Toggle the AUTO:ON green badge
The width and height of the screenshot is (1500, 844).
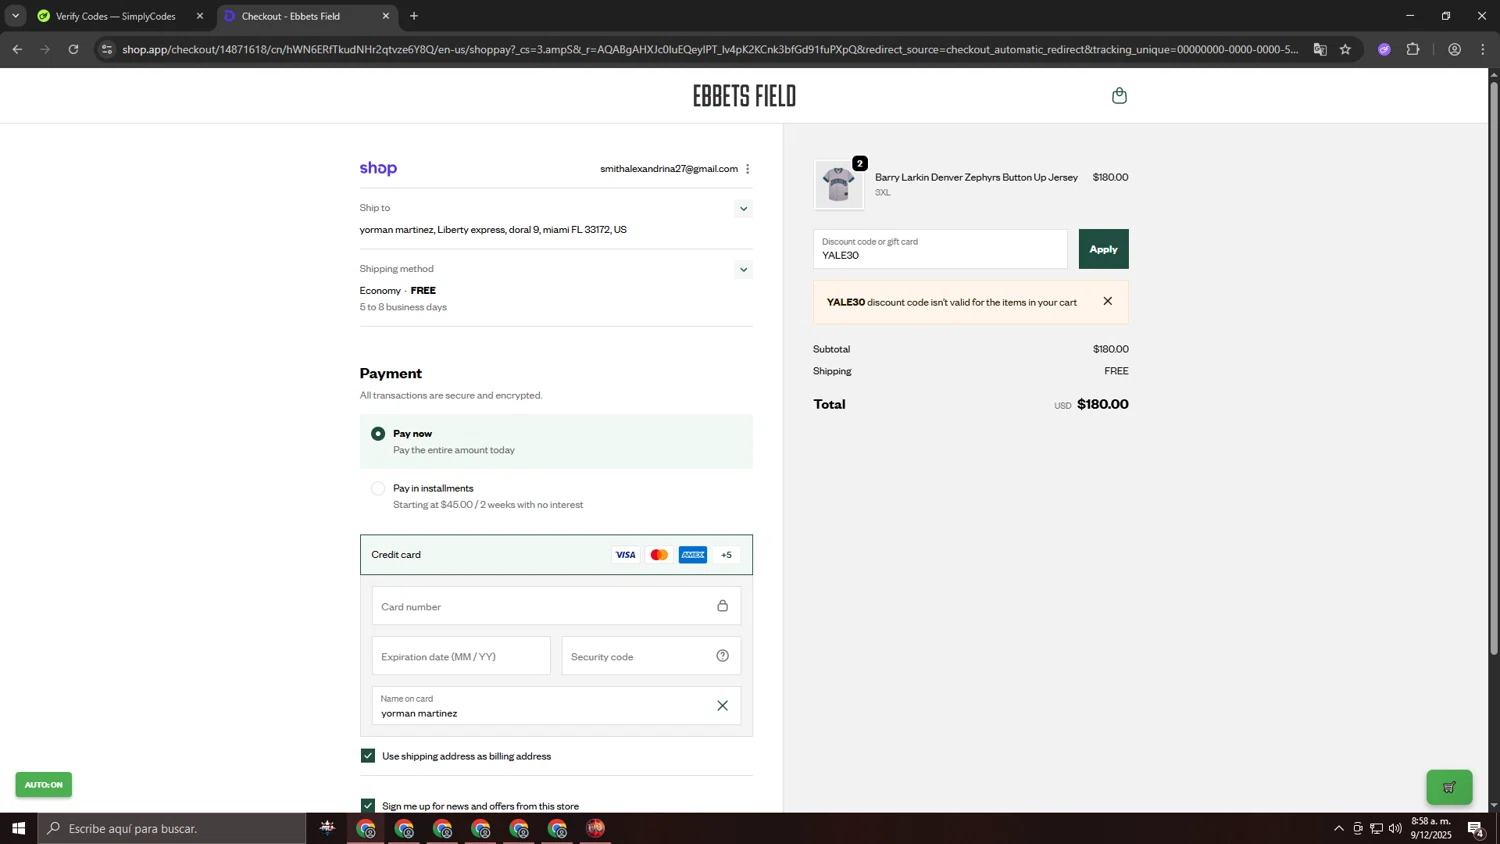43,785
